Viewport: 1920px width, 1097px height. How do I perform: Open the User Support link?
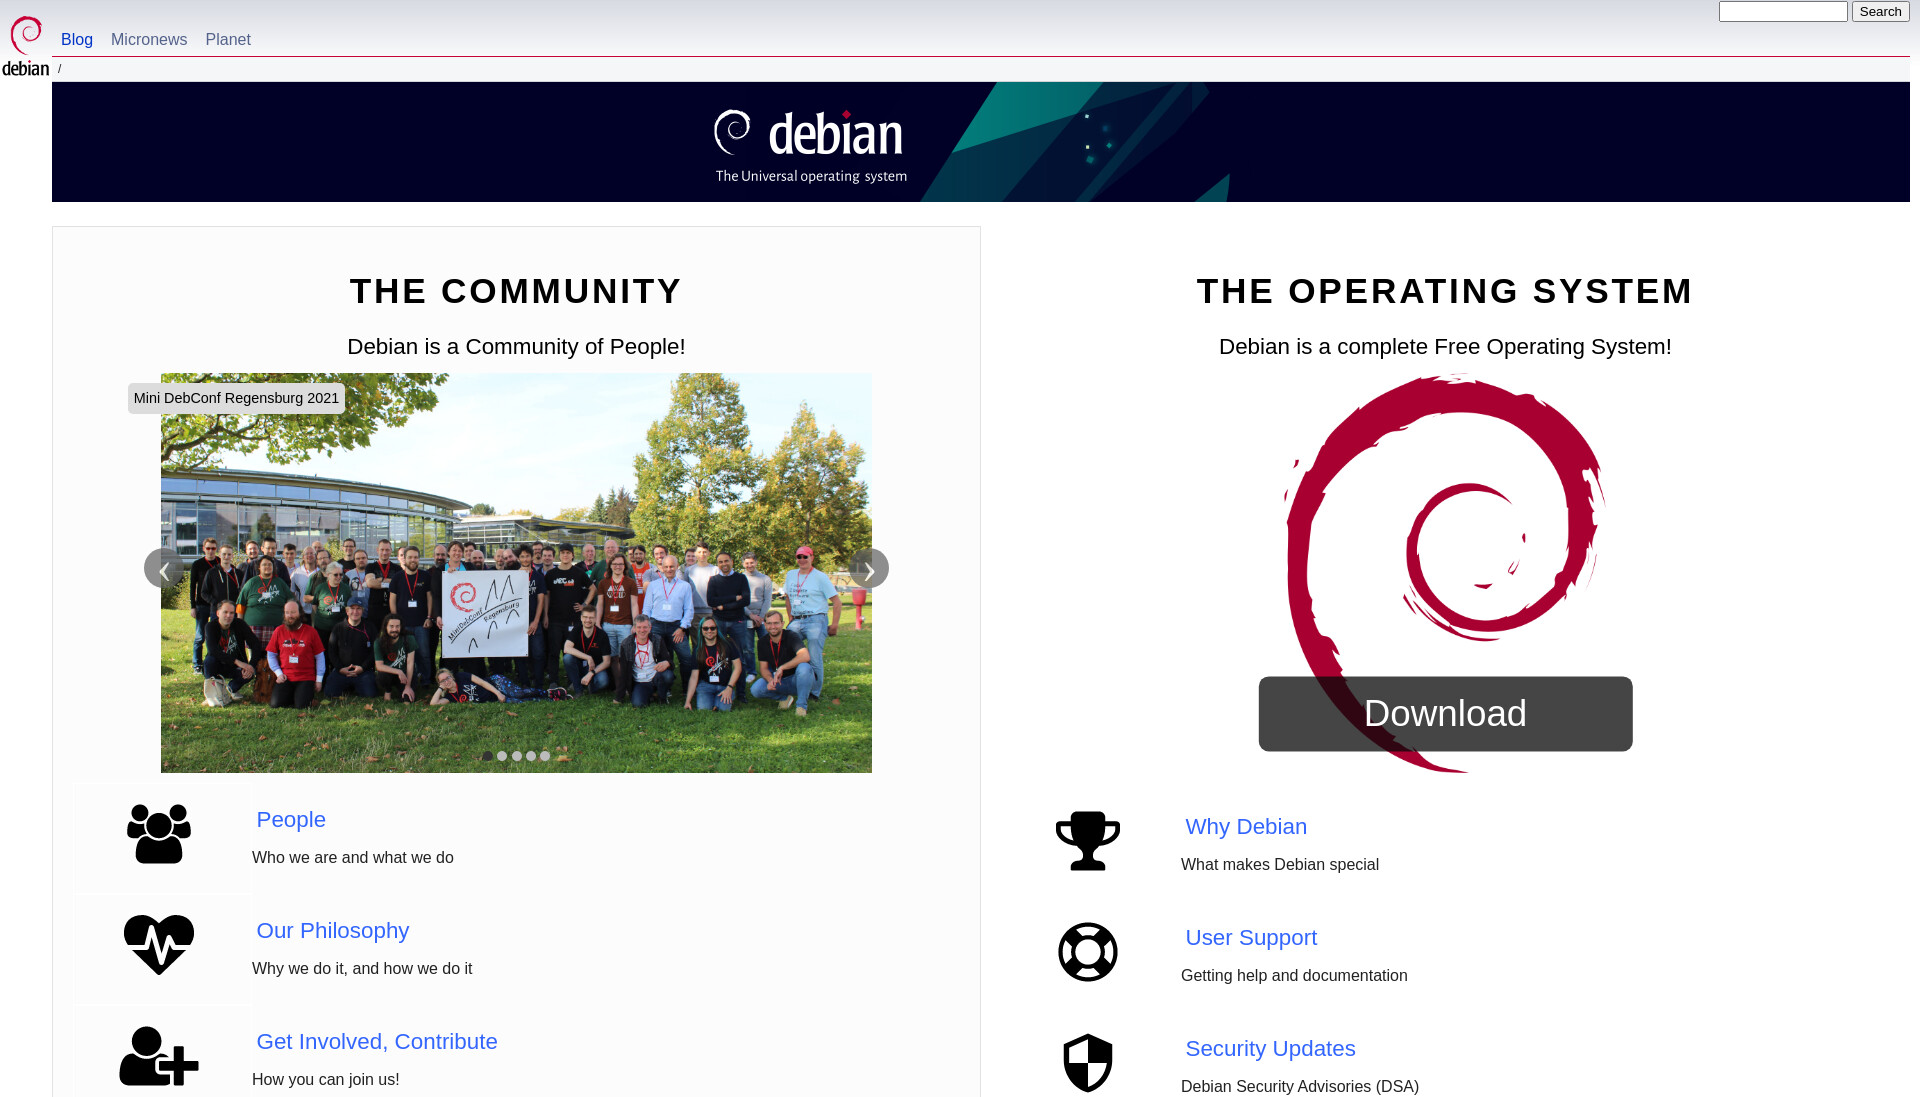tap(1251, 938)
